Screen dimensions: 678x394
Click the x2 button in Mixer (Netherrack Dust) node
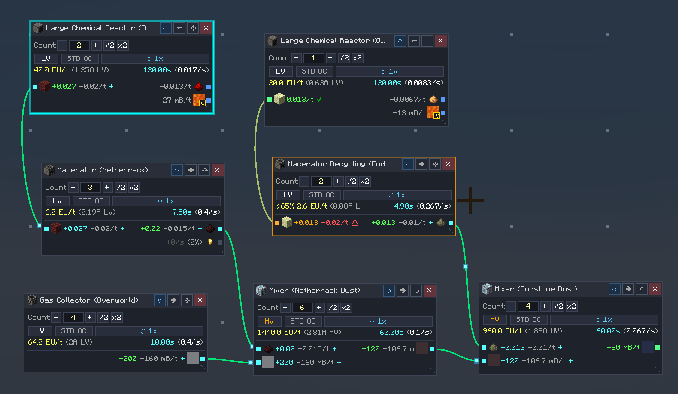(345, 308)
